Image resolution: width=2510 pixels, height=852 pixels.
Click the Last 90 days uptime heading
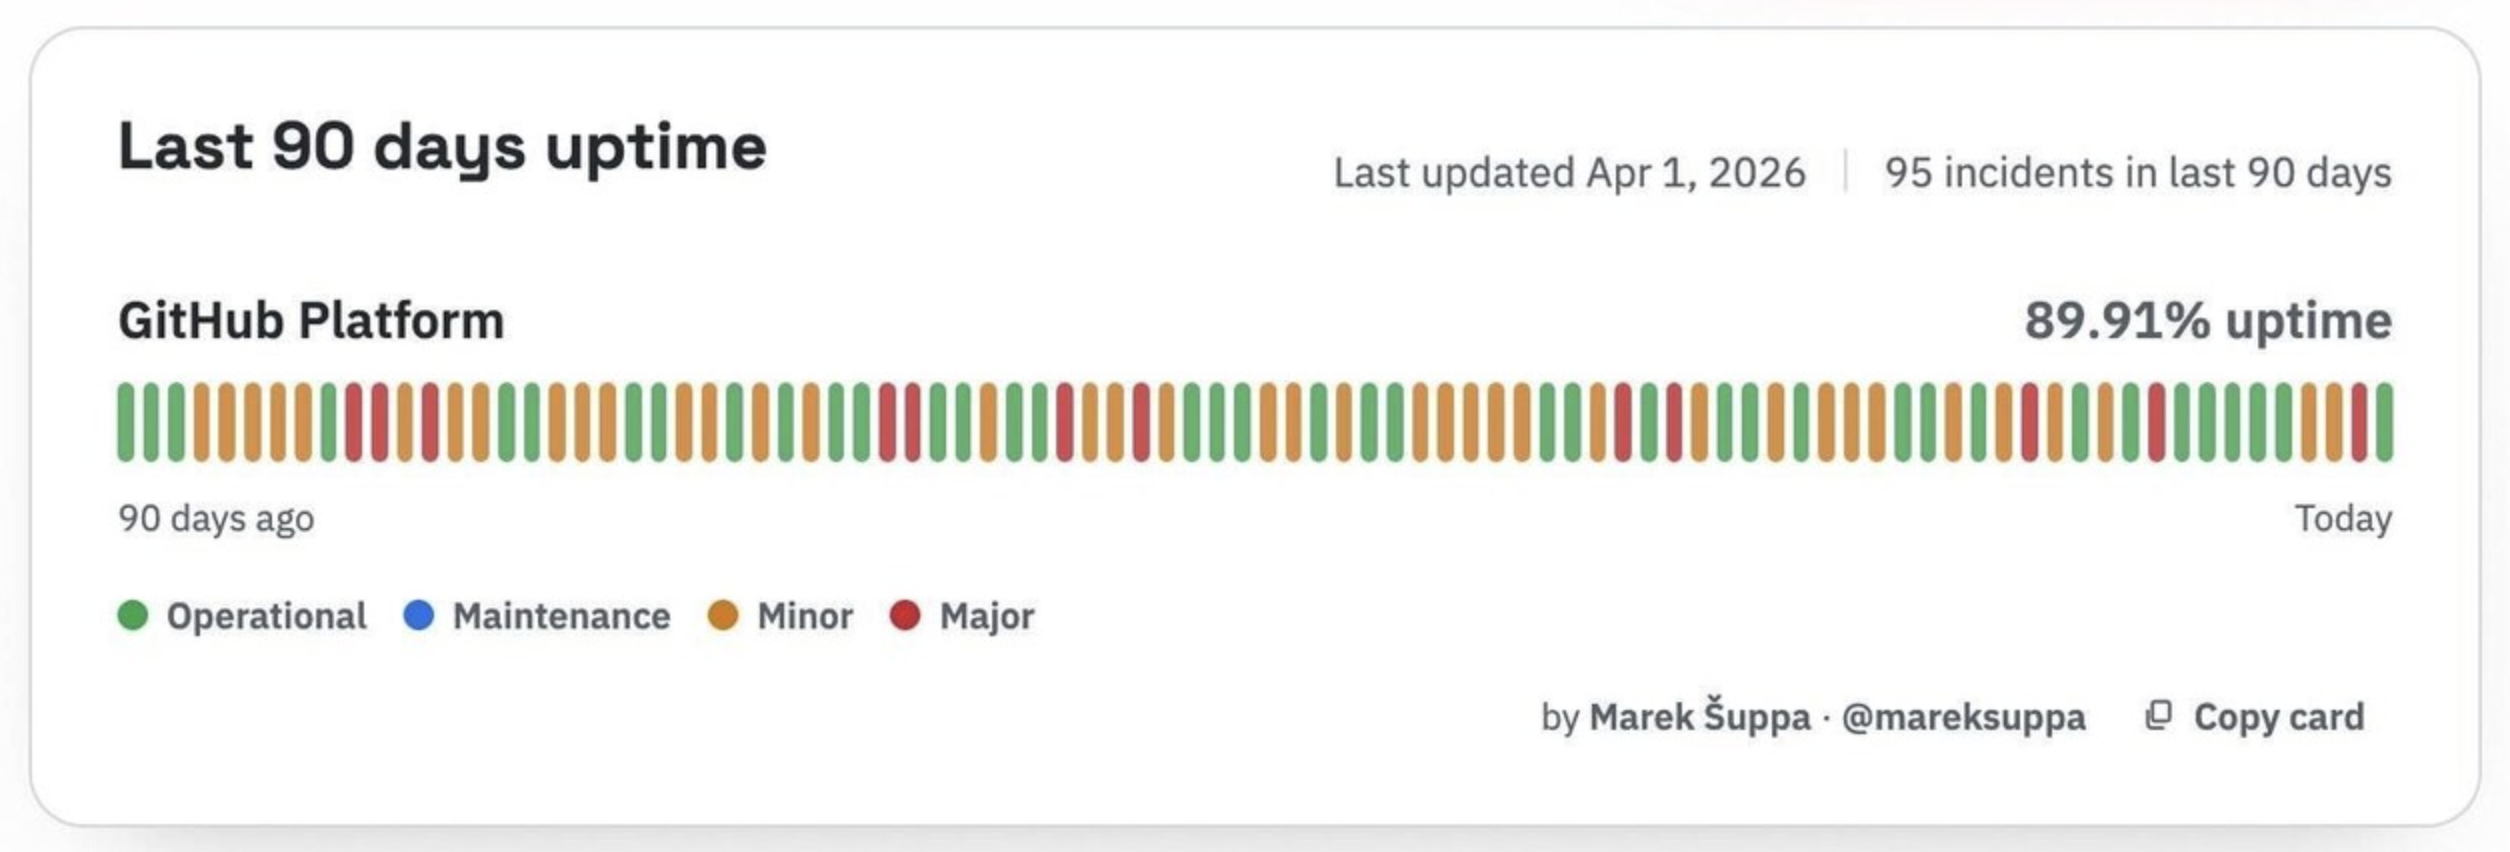(442, 147)
